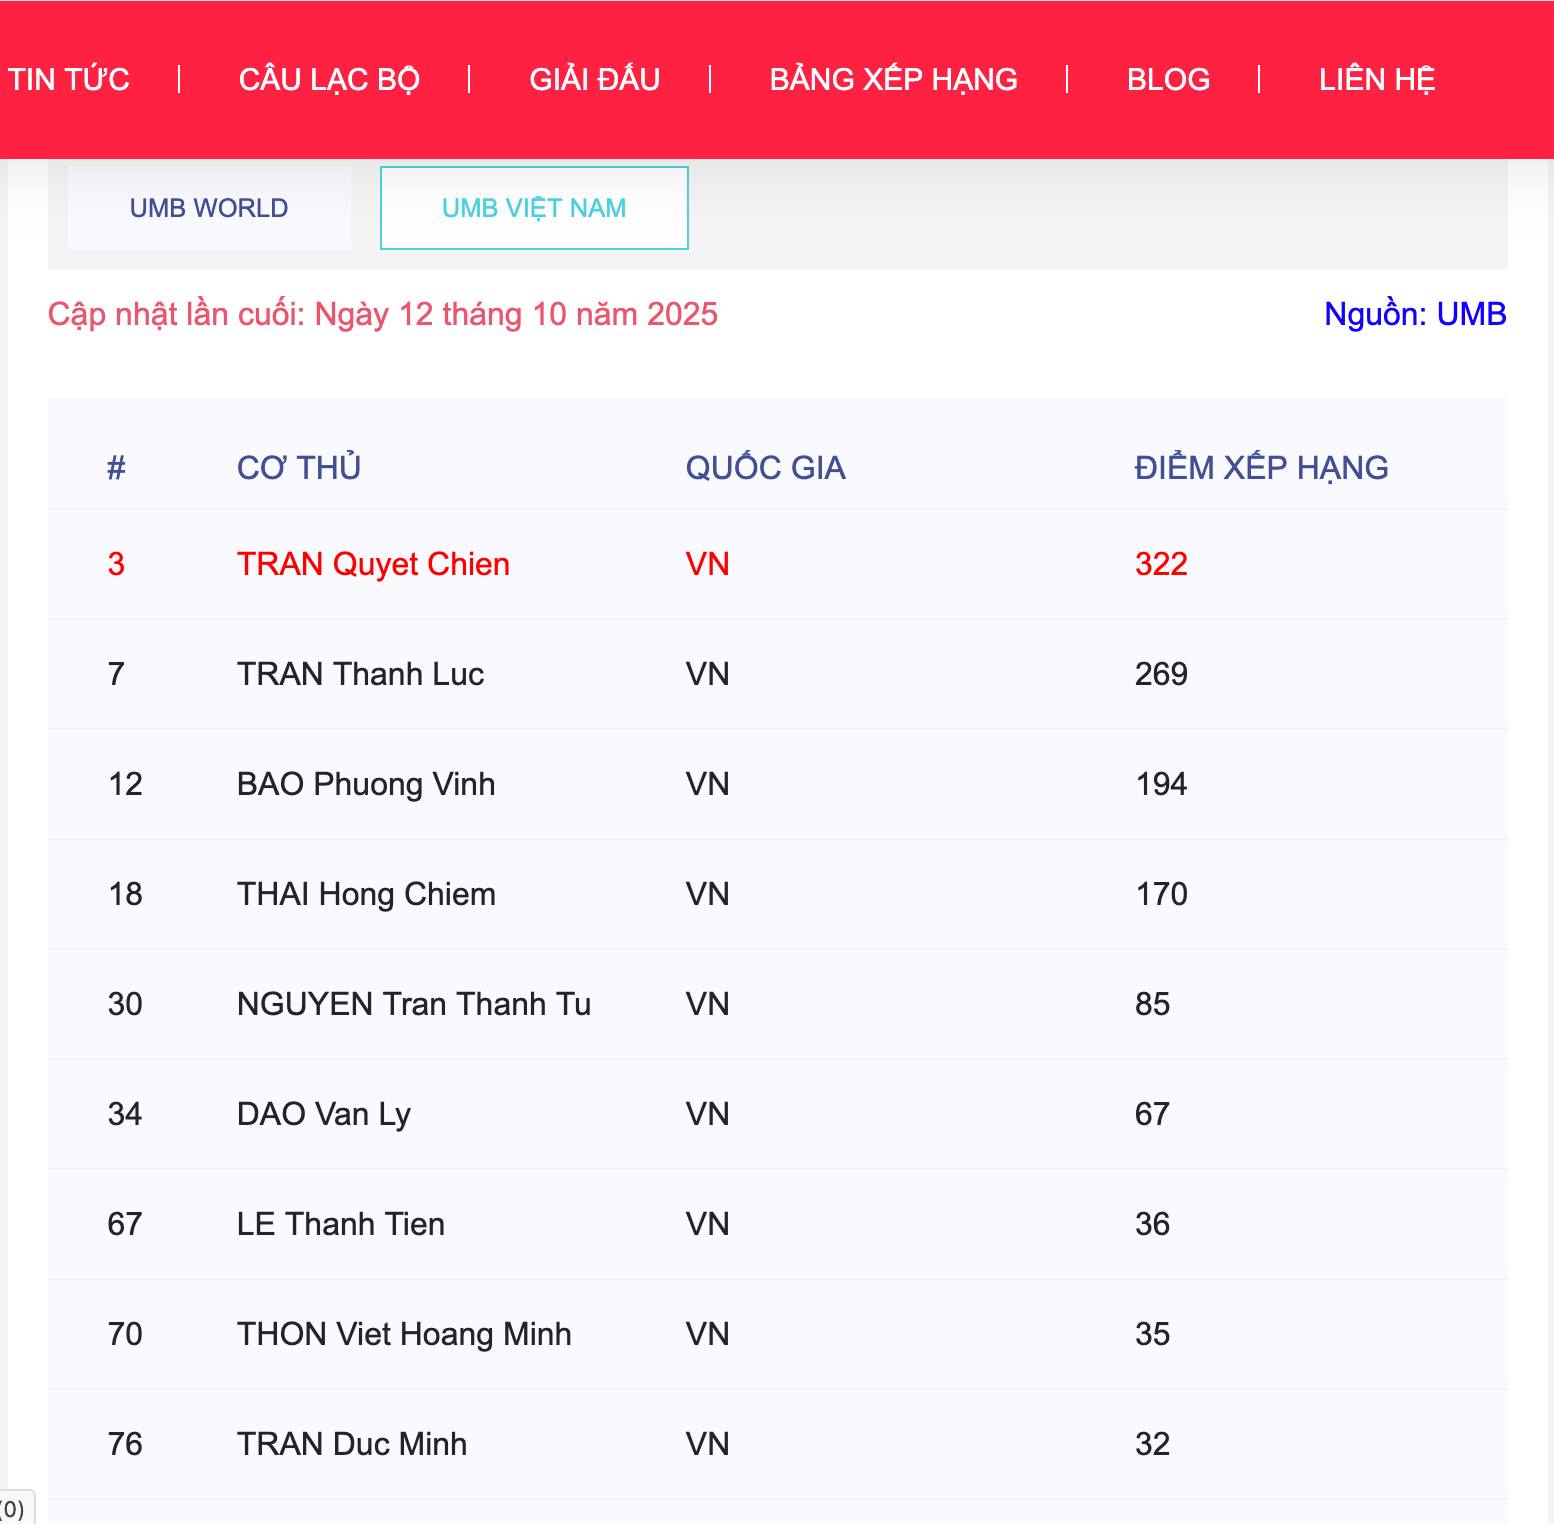This screenshot has width=1554, height=1524.
Task: Click the QUỐC GIA column header
Action: [x=765, y=467]
